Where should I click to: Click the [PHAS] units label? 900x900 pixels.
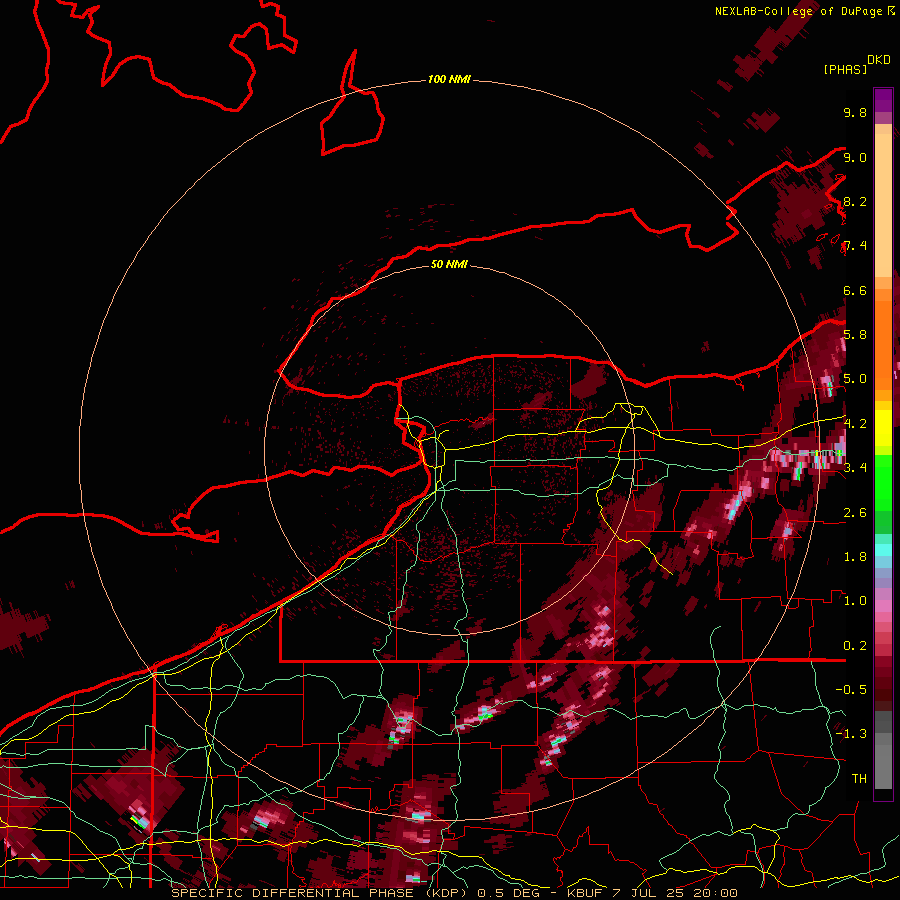click(845, 69)
